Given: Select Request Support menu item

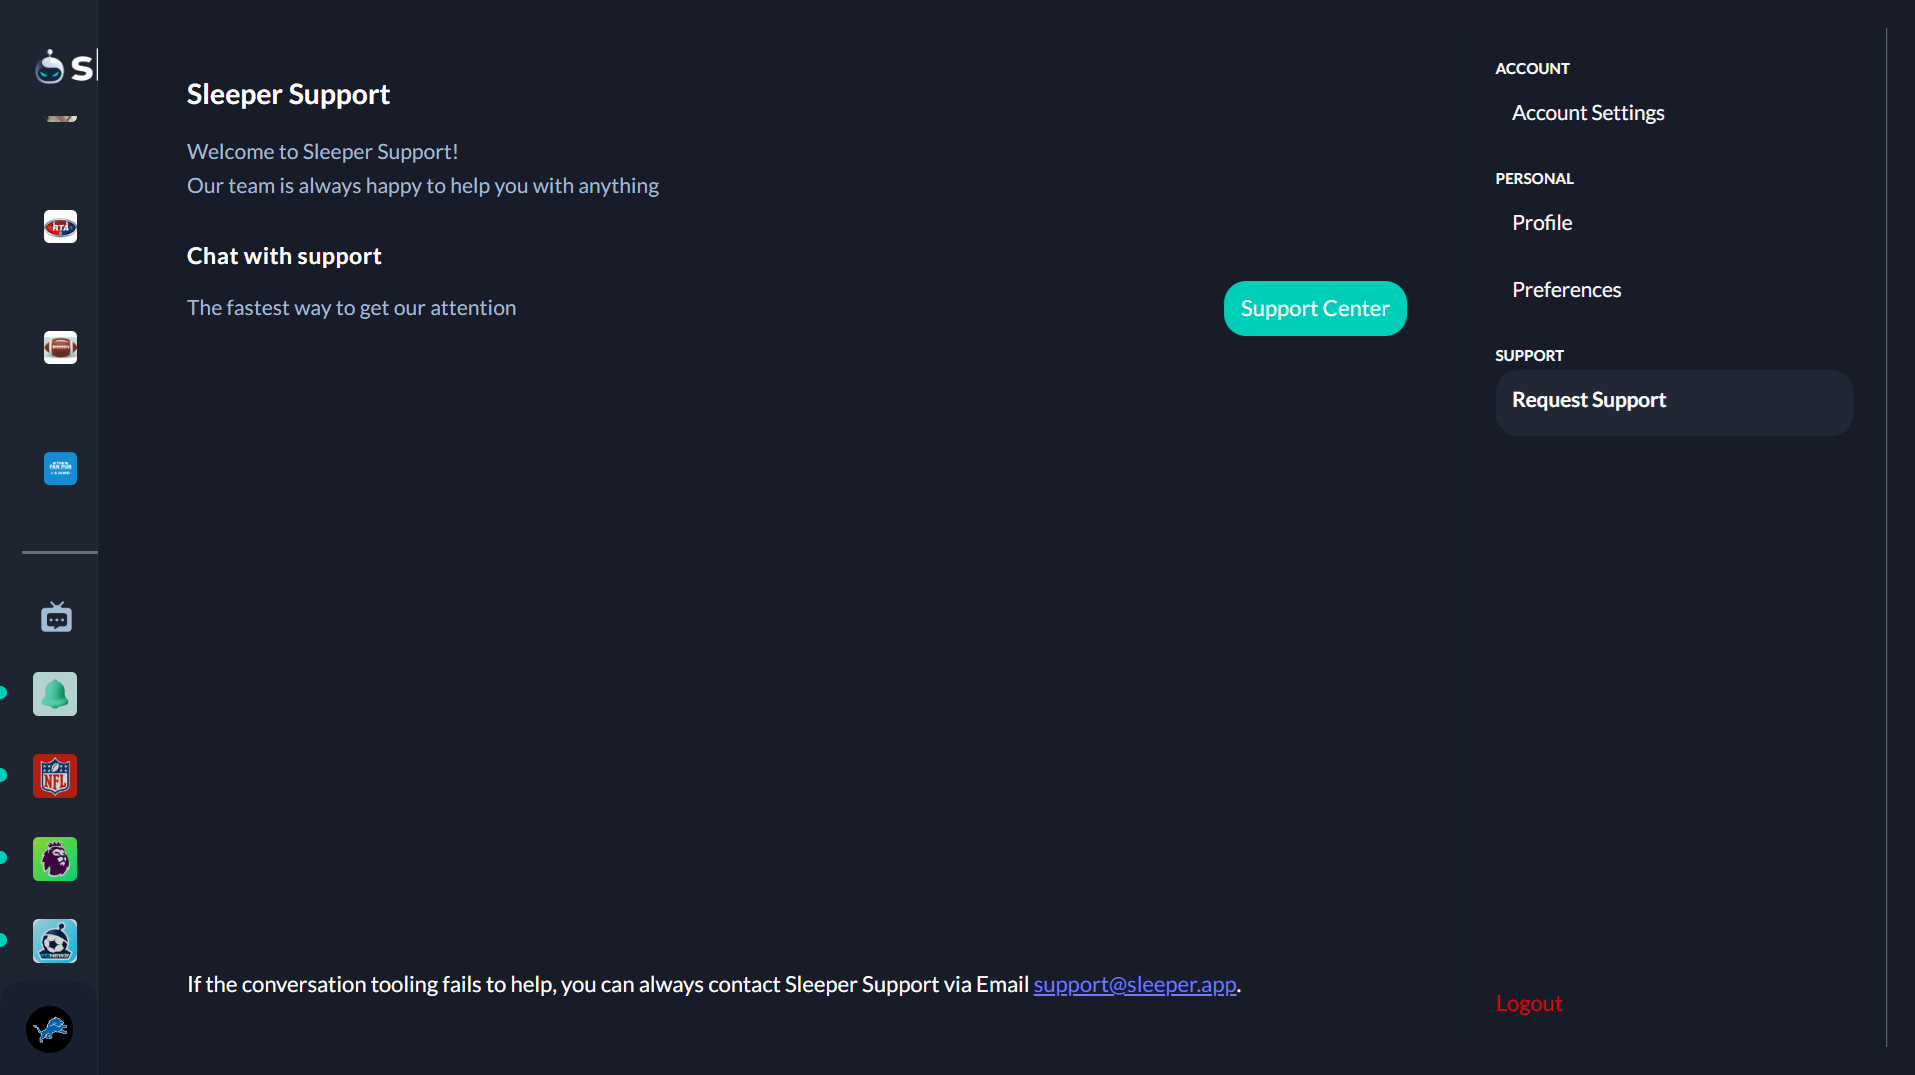Looking at the screenshot, I should click(x=1674, y=403).
